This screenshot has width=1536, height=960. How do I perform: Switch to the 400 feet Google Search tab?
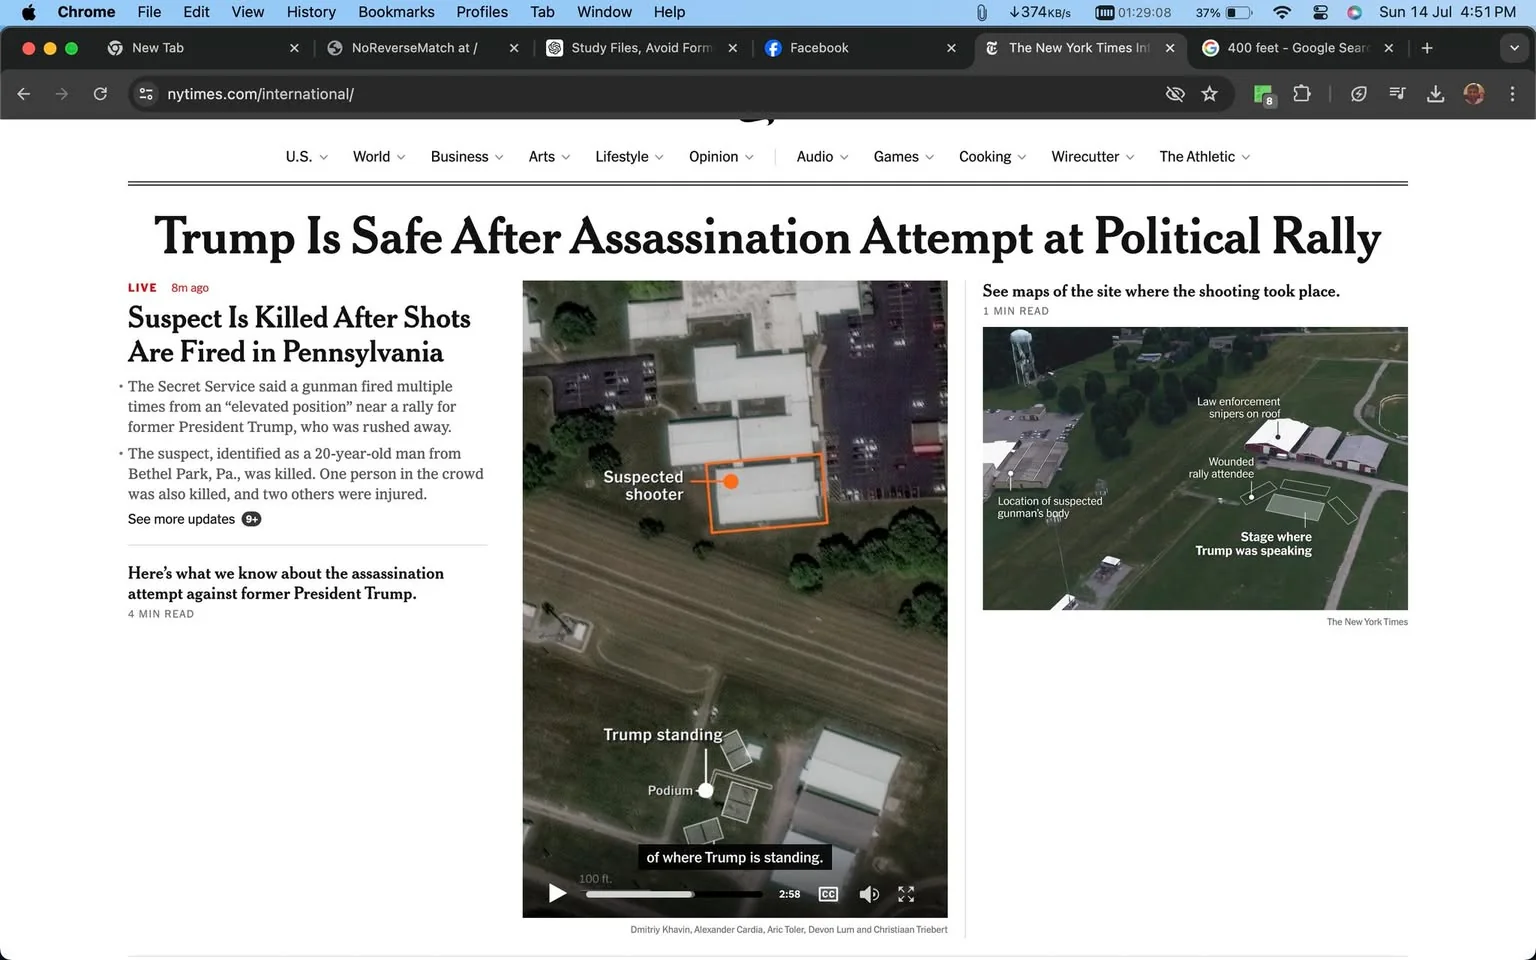coord(1297,48)
